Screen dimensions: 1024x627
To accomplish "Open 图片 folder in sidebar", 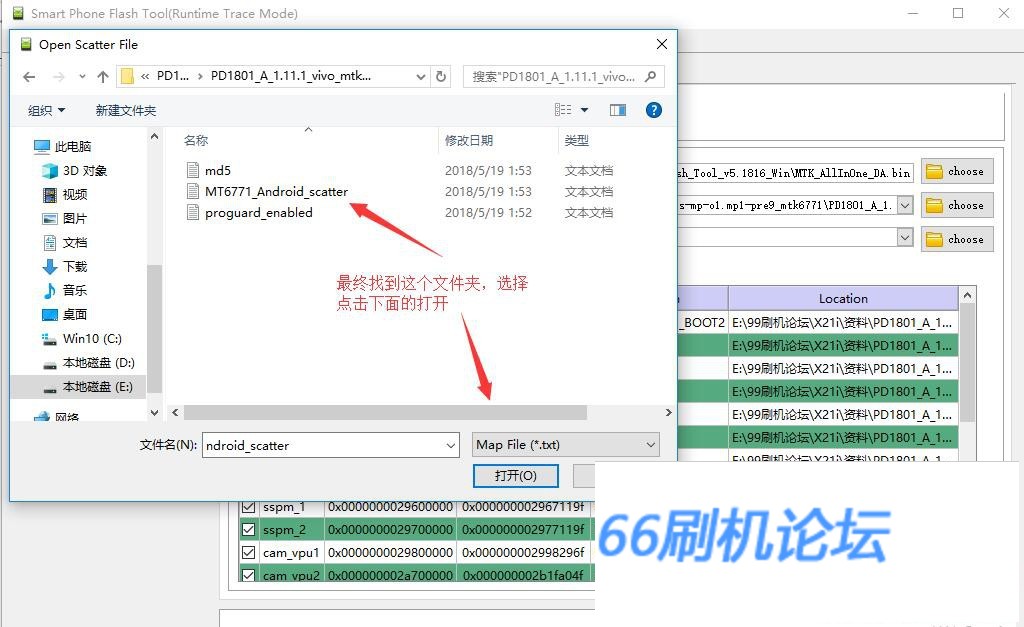I will click(65, 218).
